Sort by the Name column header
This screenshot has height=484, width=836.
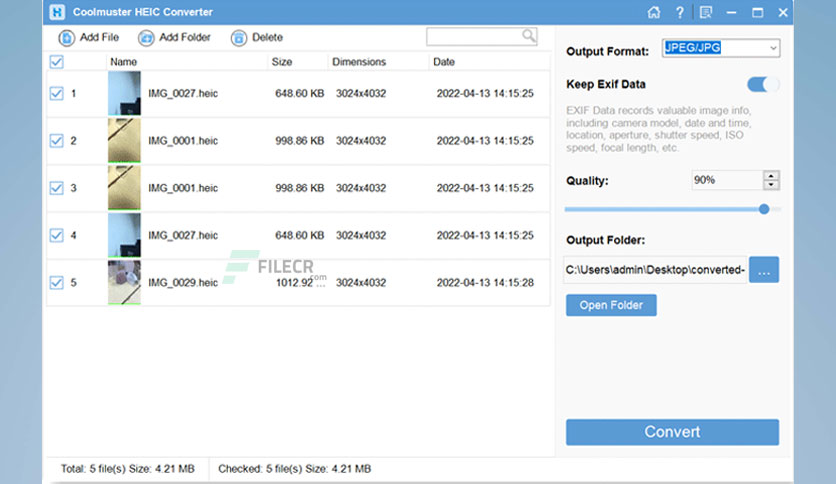pos(124,62)
